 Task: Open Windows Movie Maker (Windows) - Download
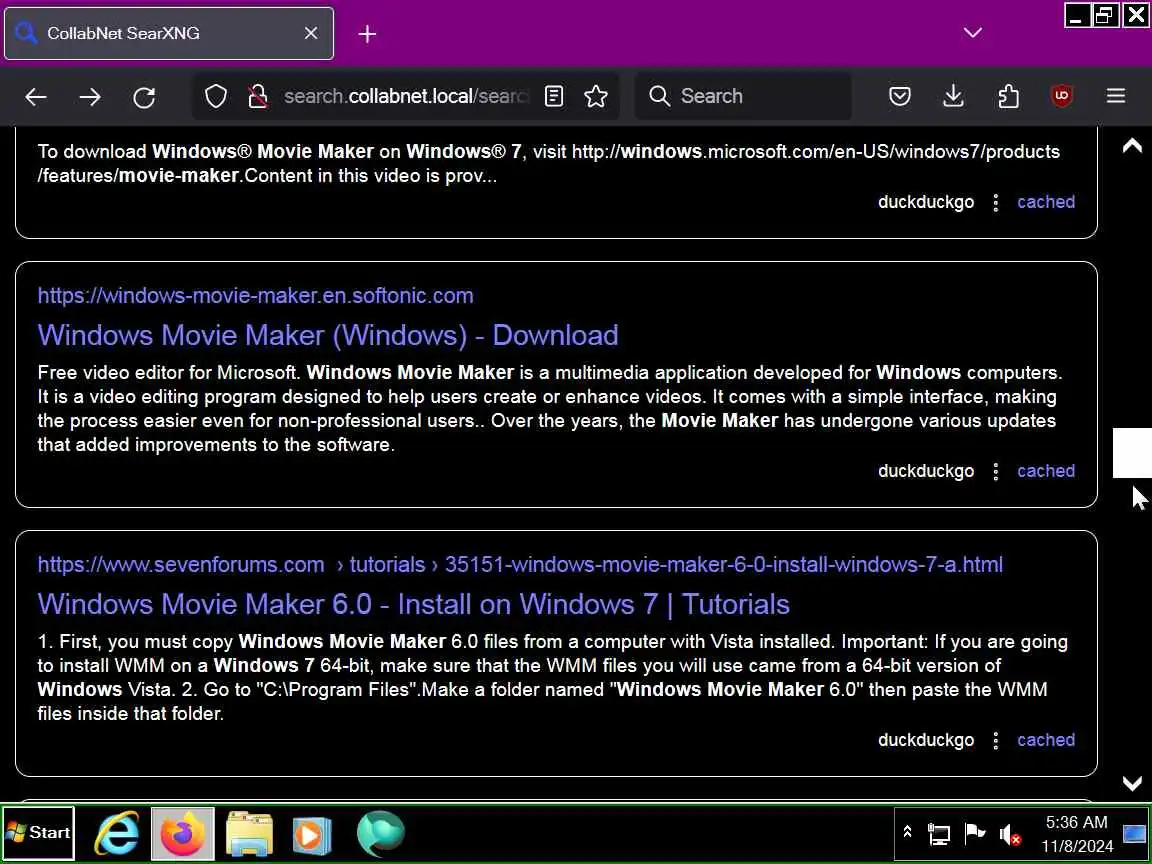coord(328,335)
